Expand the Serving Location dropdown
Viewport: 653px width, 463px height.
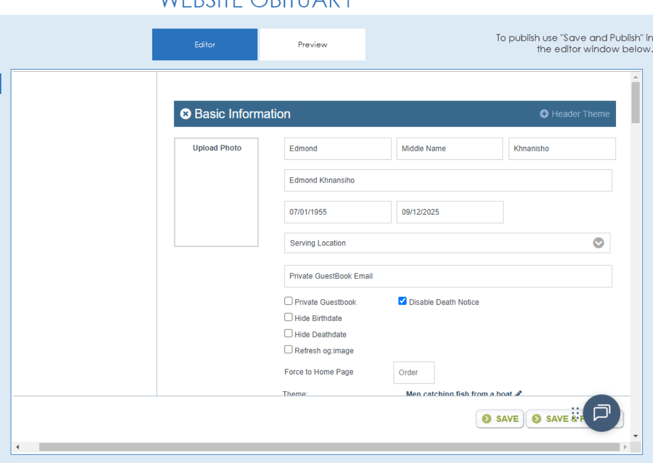click(x=598, y=243)
